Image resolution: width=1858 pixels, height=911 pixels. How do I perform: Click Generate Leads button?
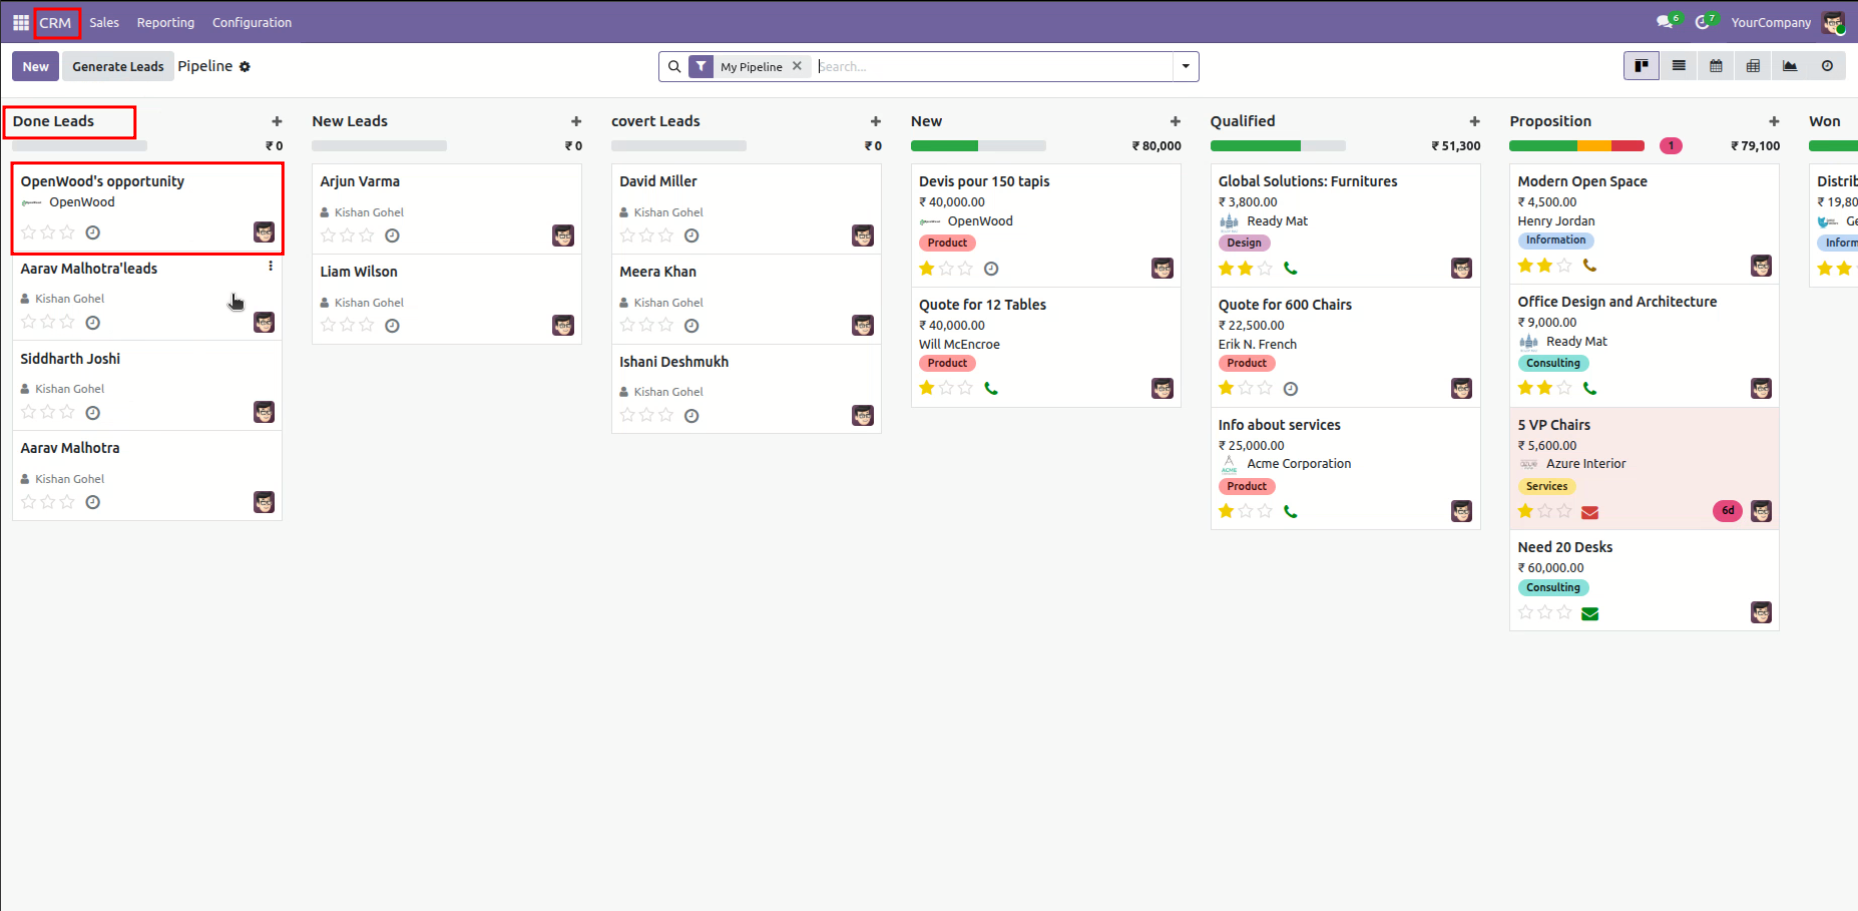(x=118, y=67)
